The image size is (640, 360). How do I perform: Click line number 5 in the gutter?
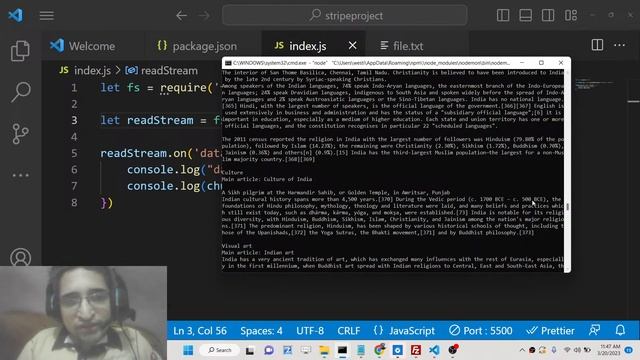coord(74,153)
